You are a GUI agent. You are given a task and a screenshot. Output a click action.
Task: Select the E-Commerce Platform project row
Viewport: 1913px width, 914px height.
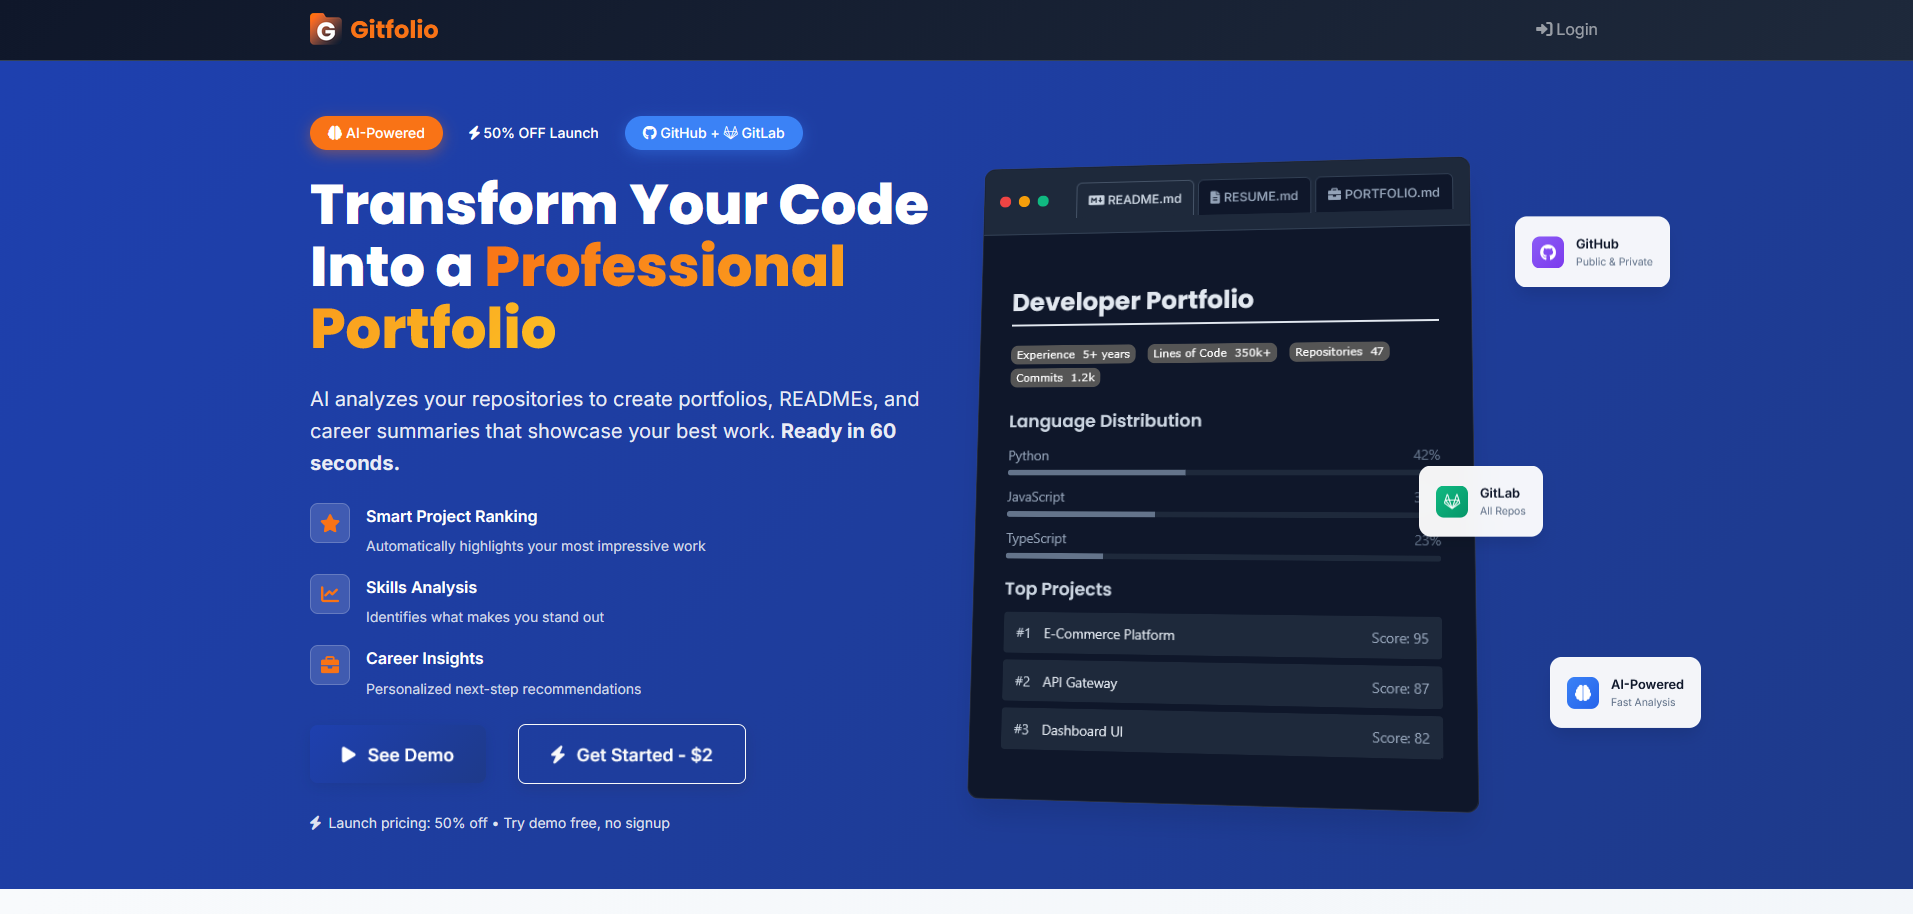[x=1221, y=636]
